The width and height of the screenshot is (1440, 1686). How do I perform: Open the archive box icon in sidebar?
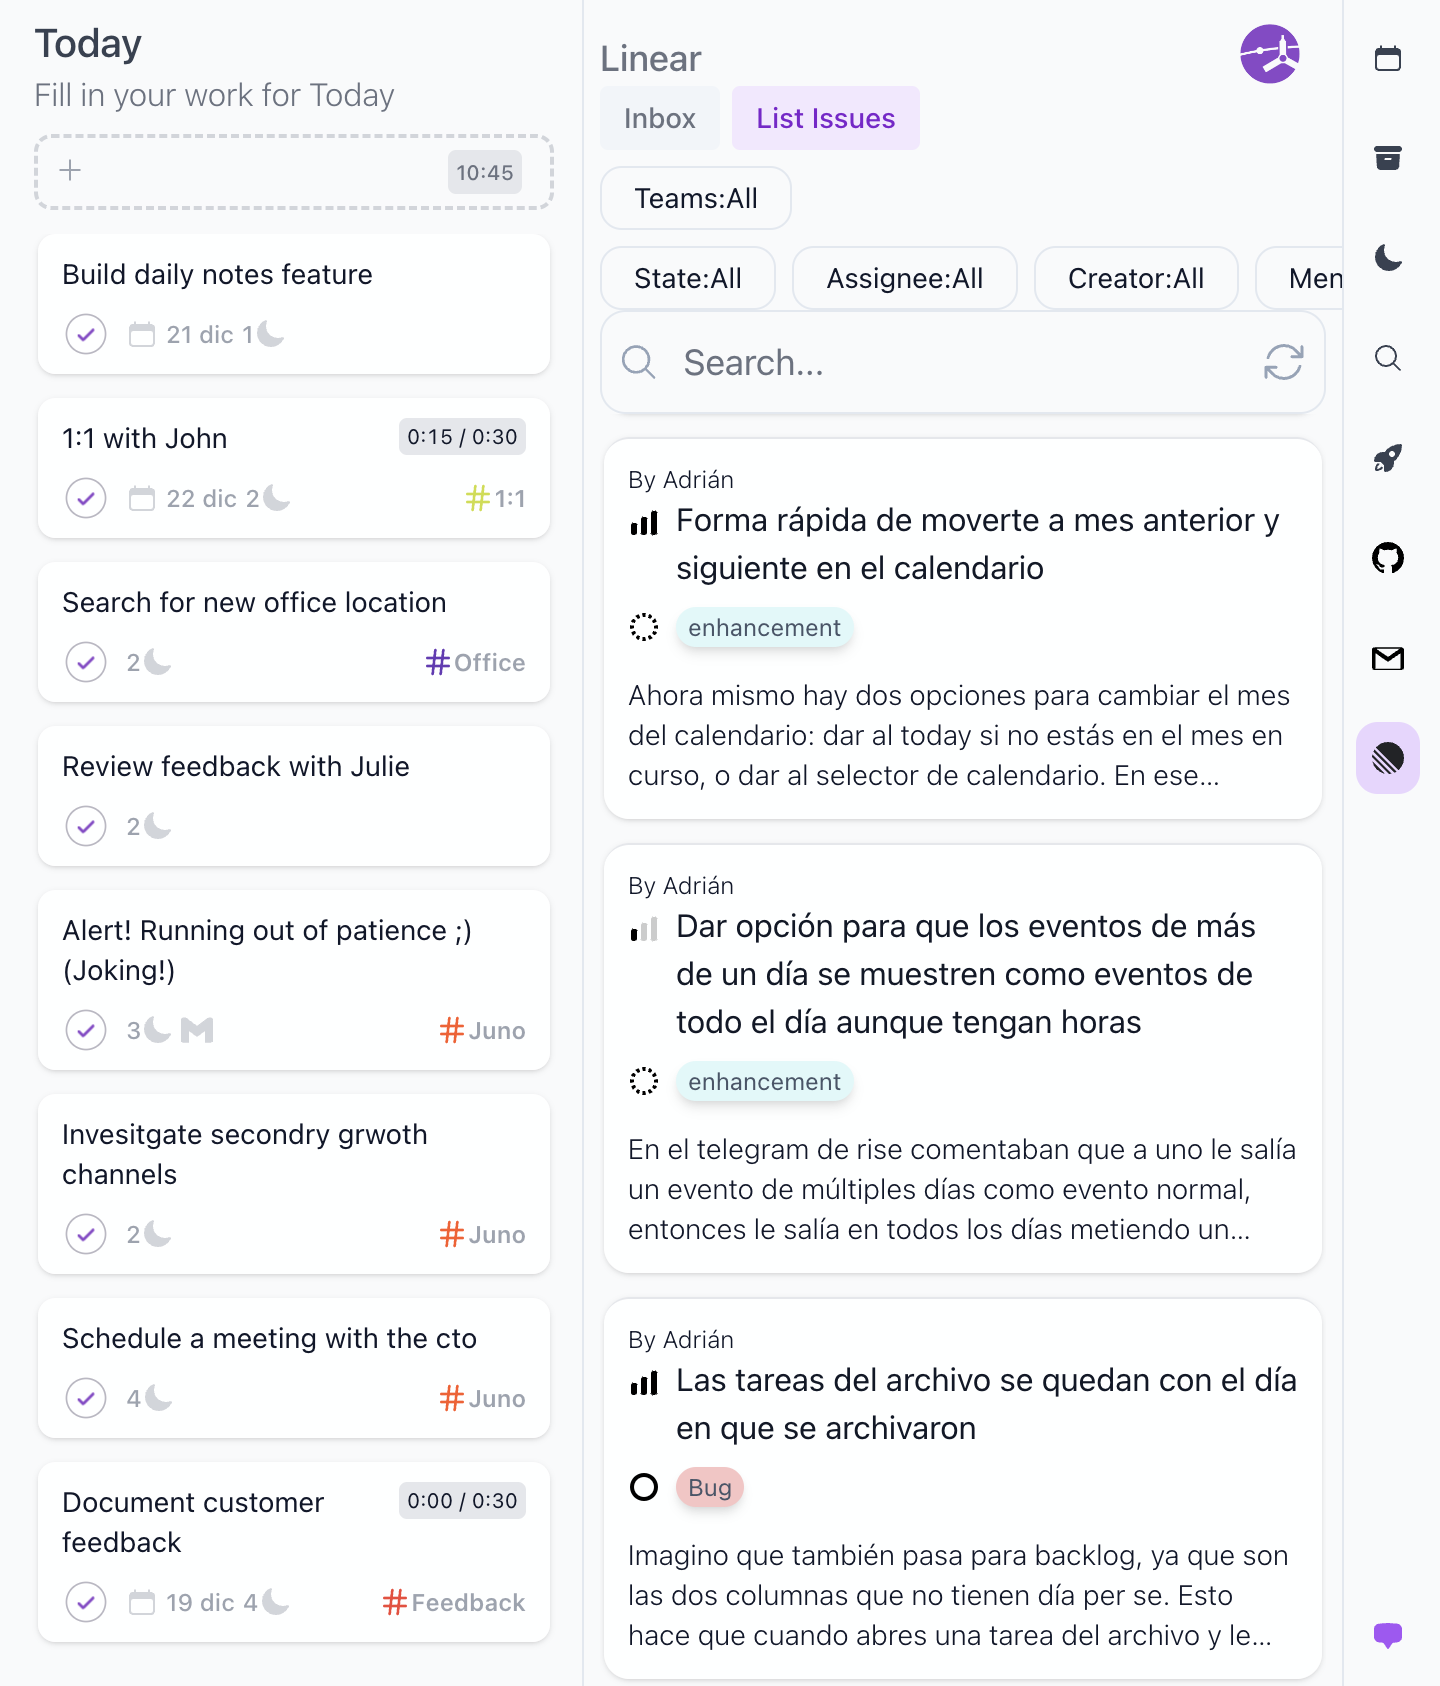click(1387, 158)
